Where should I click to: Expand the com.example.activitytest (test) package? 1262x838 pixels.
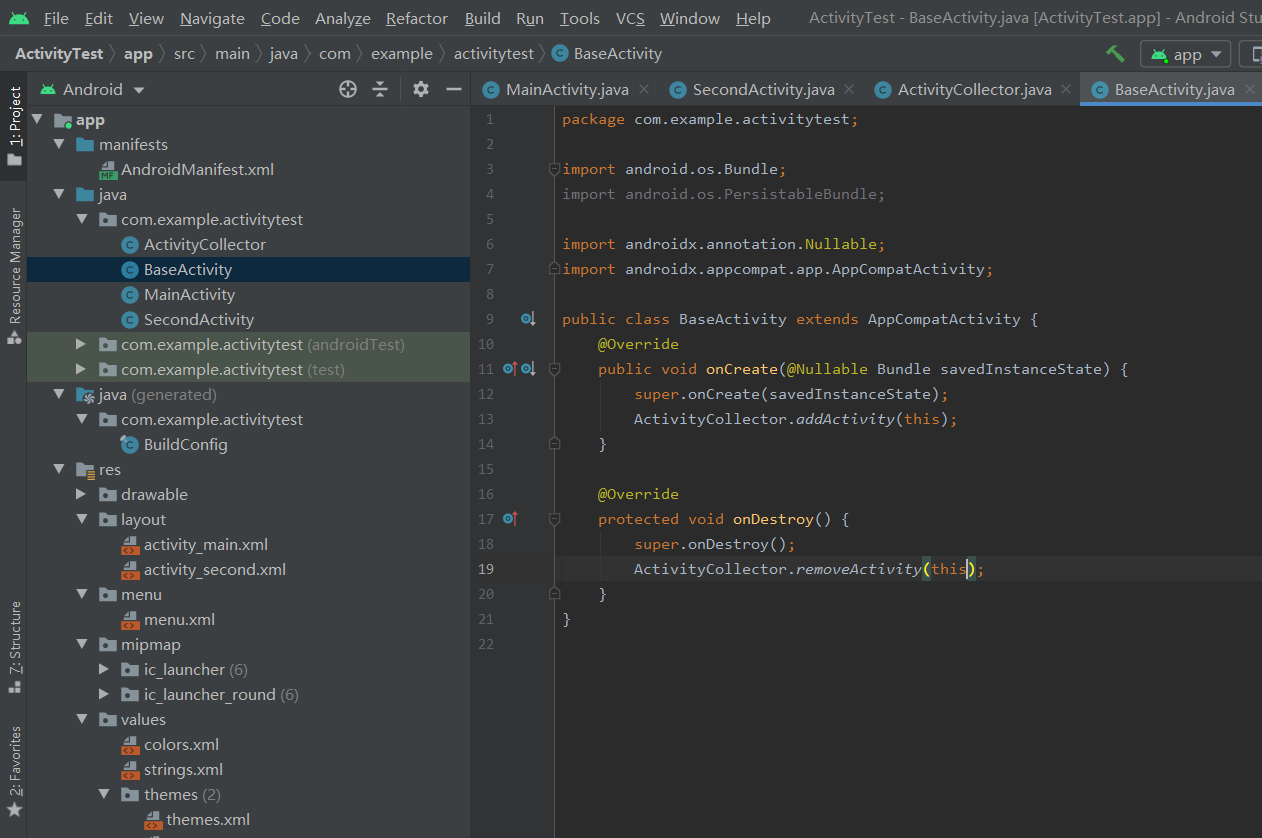point(82,370)
